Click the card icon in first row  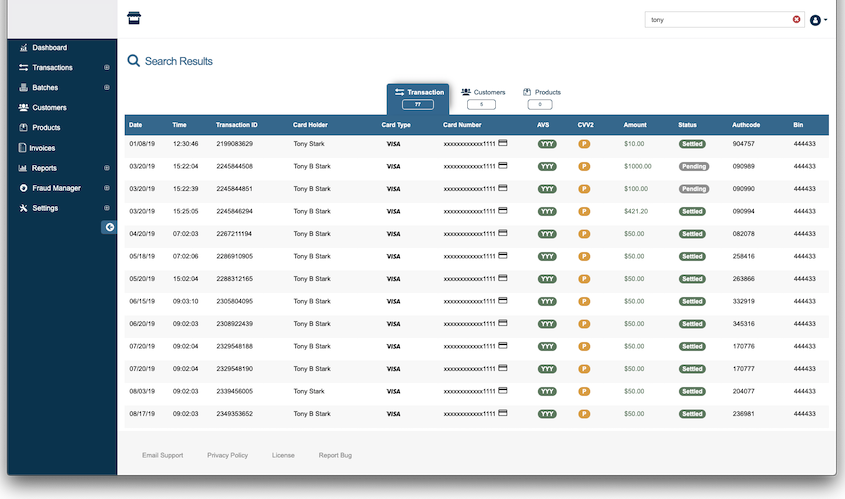point(503,143)
